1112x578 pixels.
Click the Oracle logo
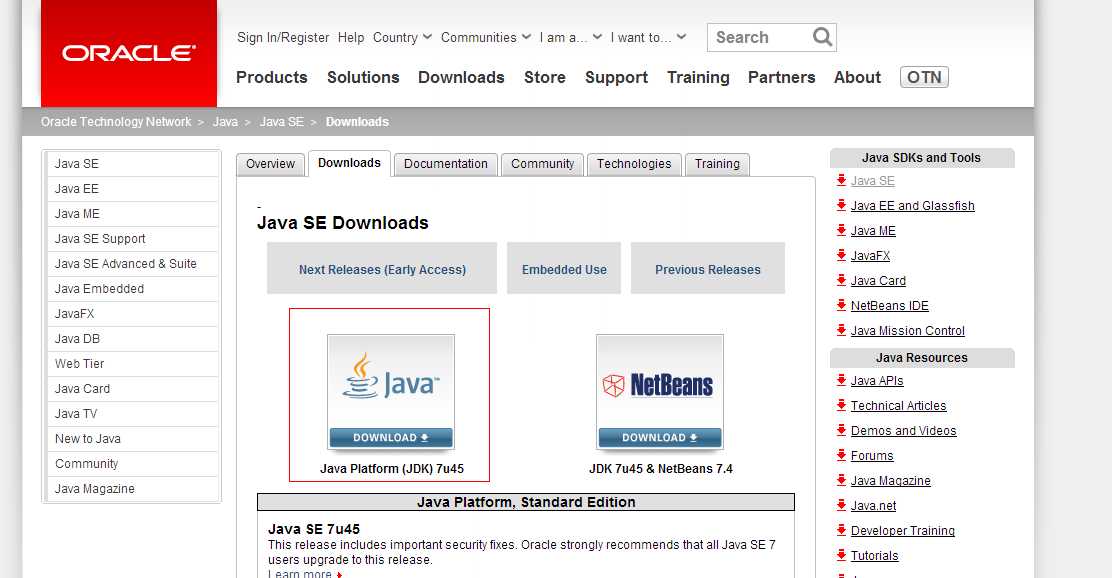tap(128, 53)
